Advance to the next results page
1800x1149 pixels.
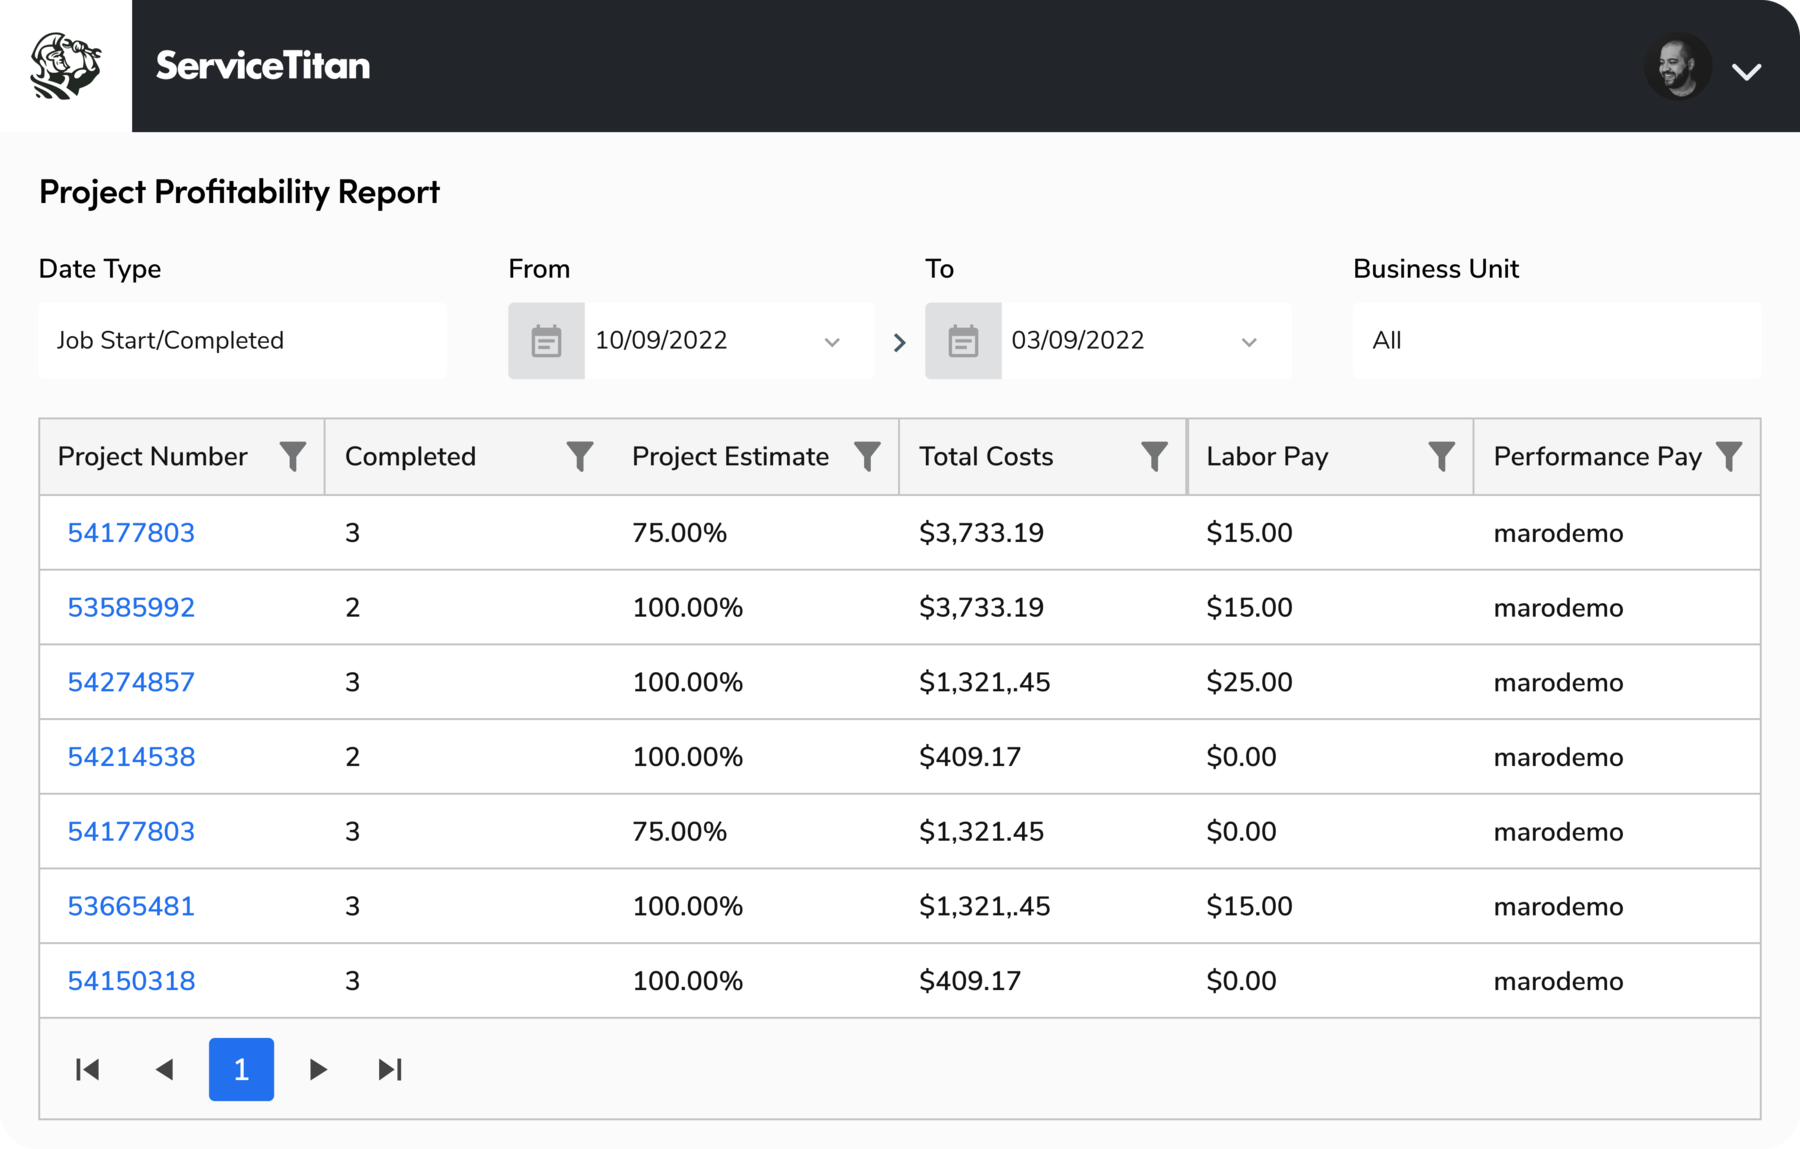(318, 1069)
